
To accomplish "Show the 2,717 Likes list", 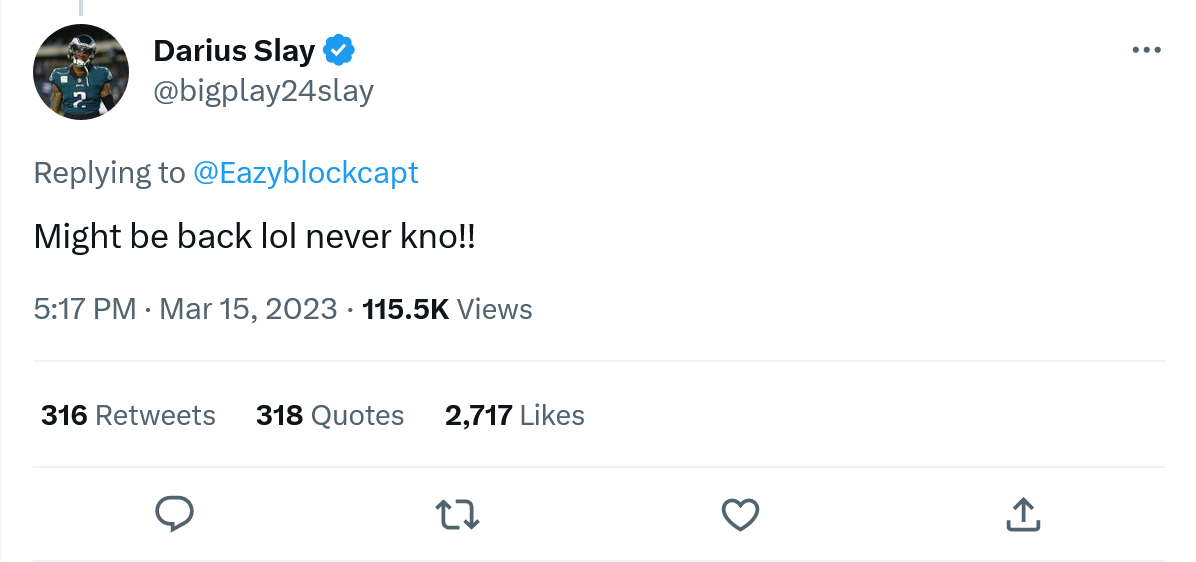I will click(514, 415).
